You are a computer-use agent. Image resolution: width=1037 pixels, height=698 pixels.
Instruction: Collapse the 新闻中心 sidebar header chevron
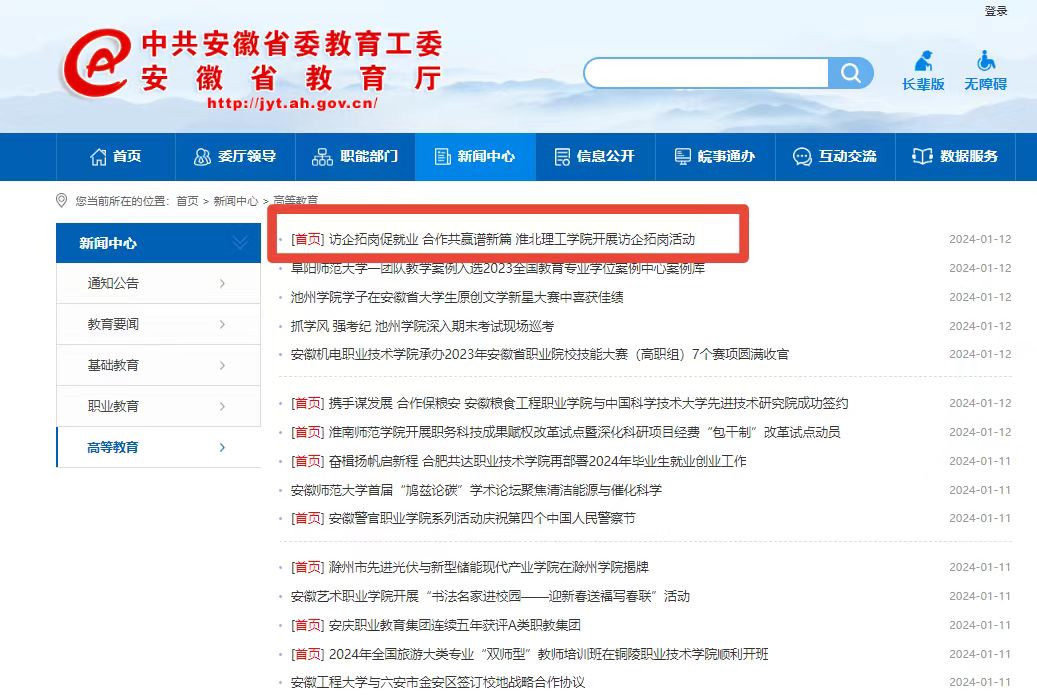(x=239, y=243)
